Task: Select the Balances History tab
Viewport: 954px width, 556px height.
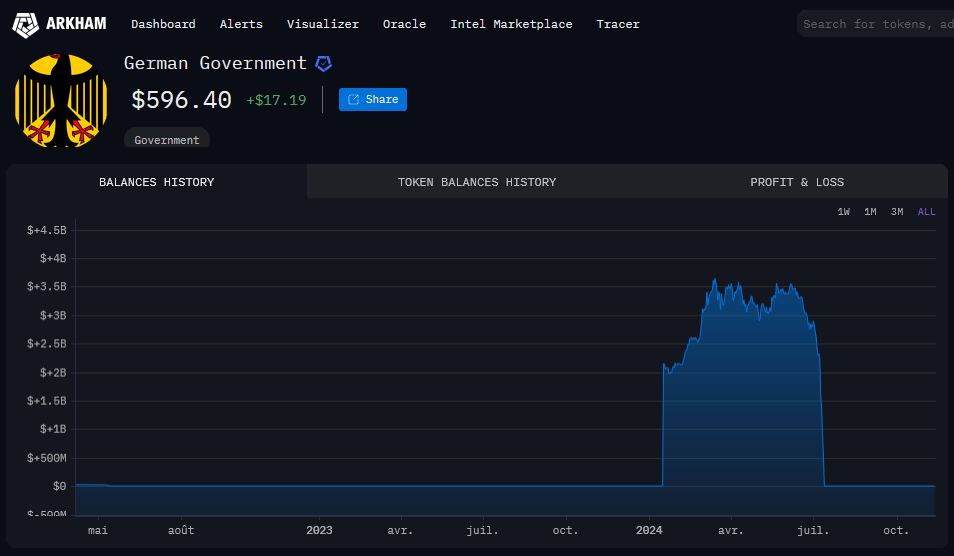Action: [156, 182]
